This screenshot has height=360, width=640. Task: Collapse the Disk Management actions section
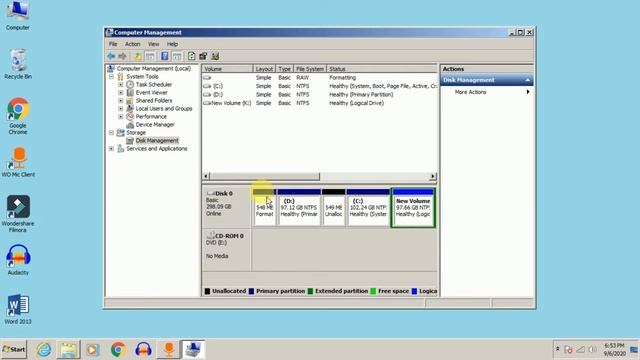(527, 80)
